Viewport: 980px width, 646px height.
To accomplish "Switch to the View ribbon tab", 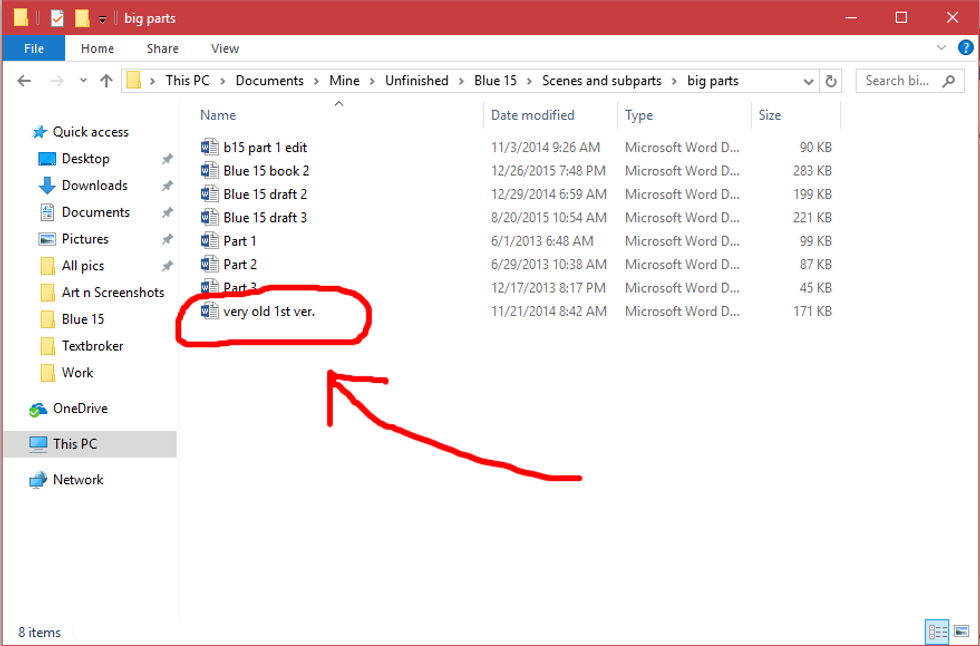I will coord(225,48).
